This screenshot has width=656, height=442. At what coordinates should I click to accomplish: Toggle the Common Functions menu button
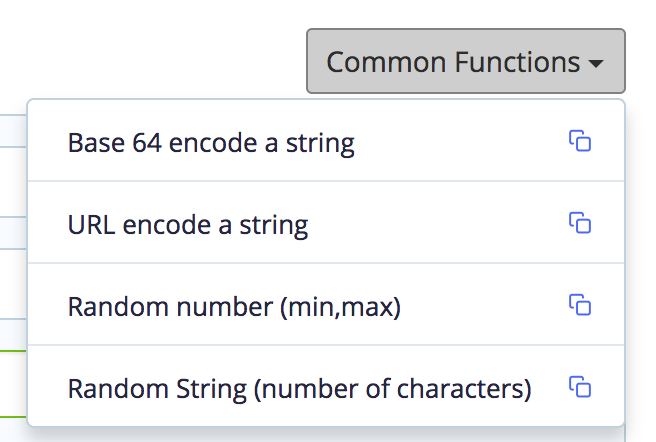coord(466,61)
